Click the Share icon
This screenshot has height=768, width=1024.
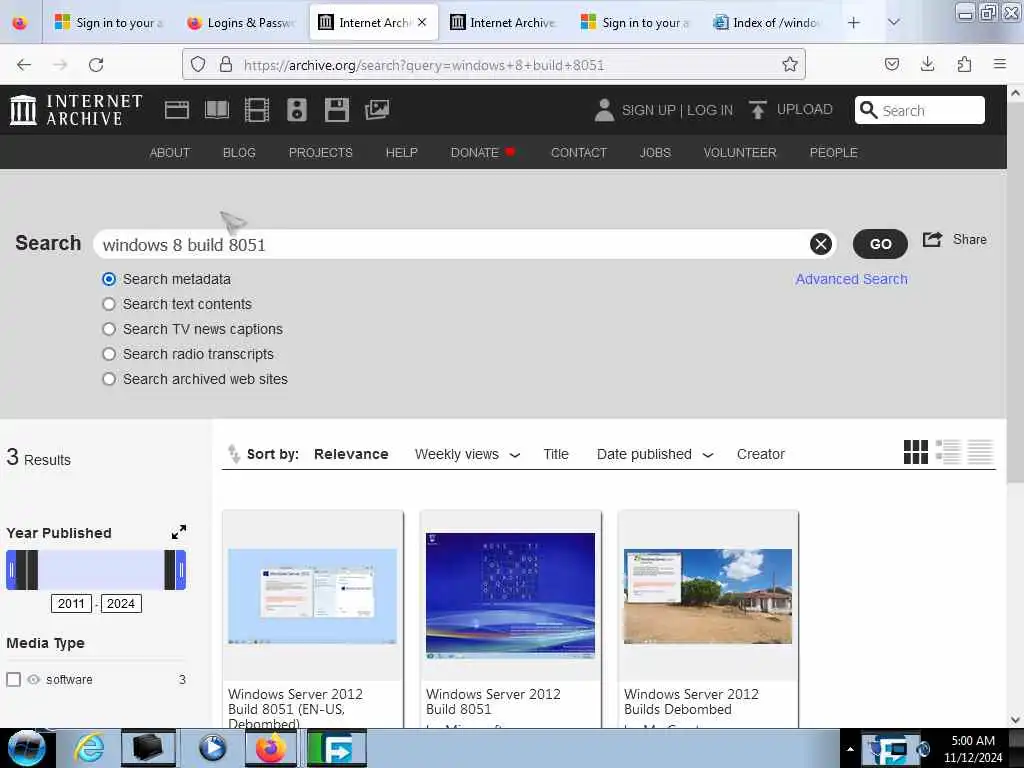pos(932,240)
